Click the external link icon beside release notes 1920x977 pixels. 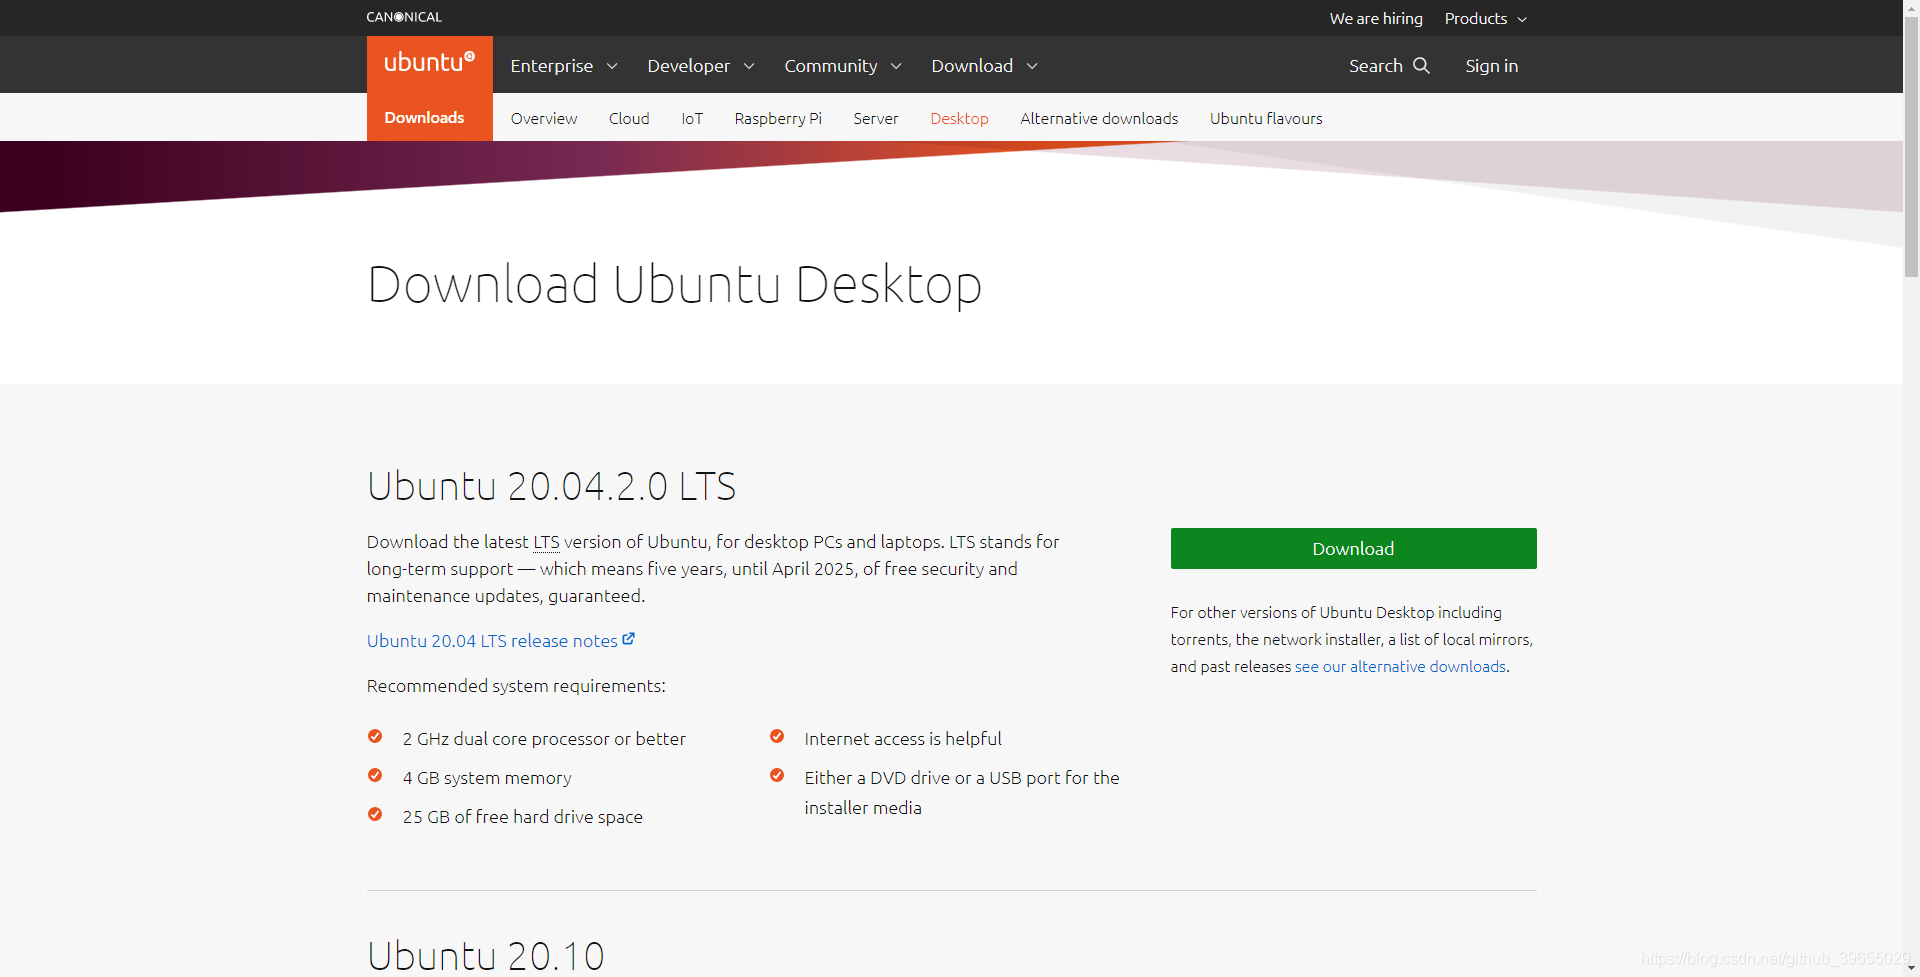tap(629, 639)
